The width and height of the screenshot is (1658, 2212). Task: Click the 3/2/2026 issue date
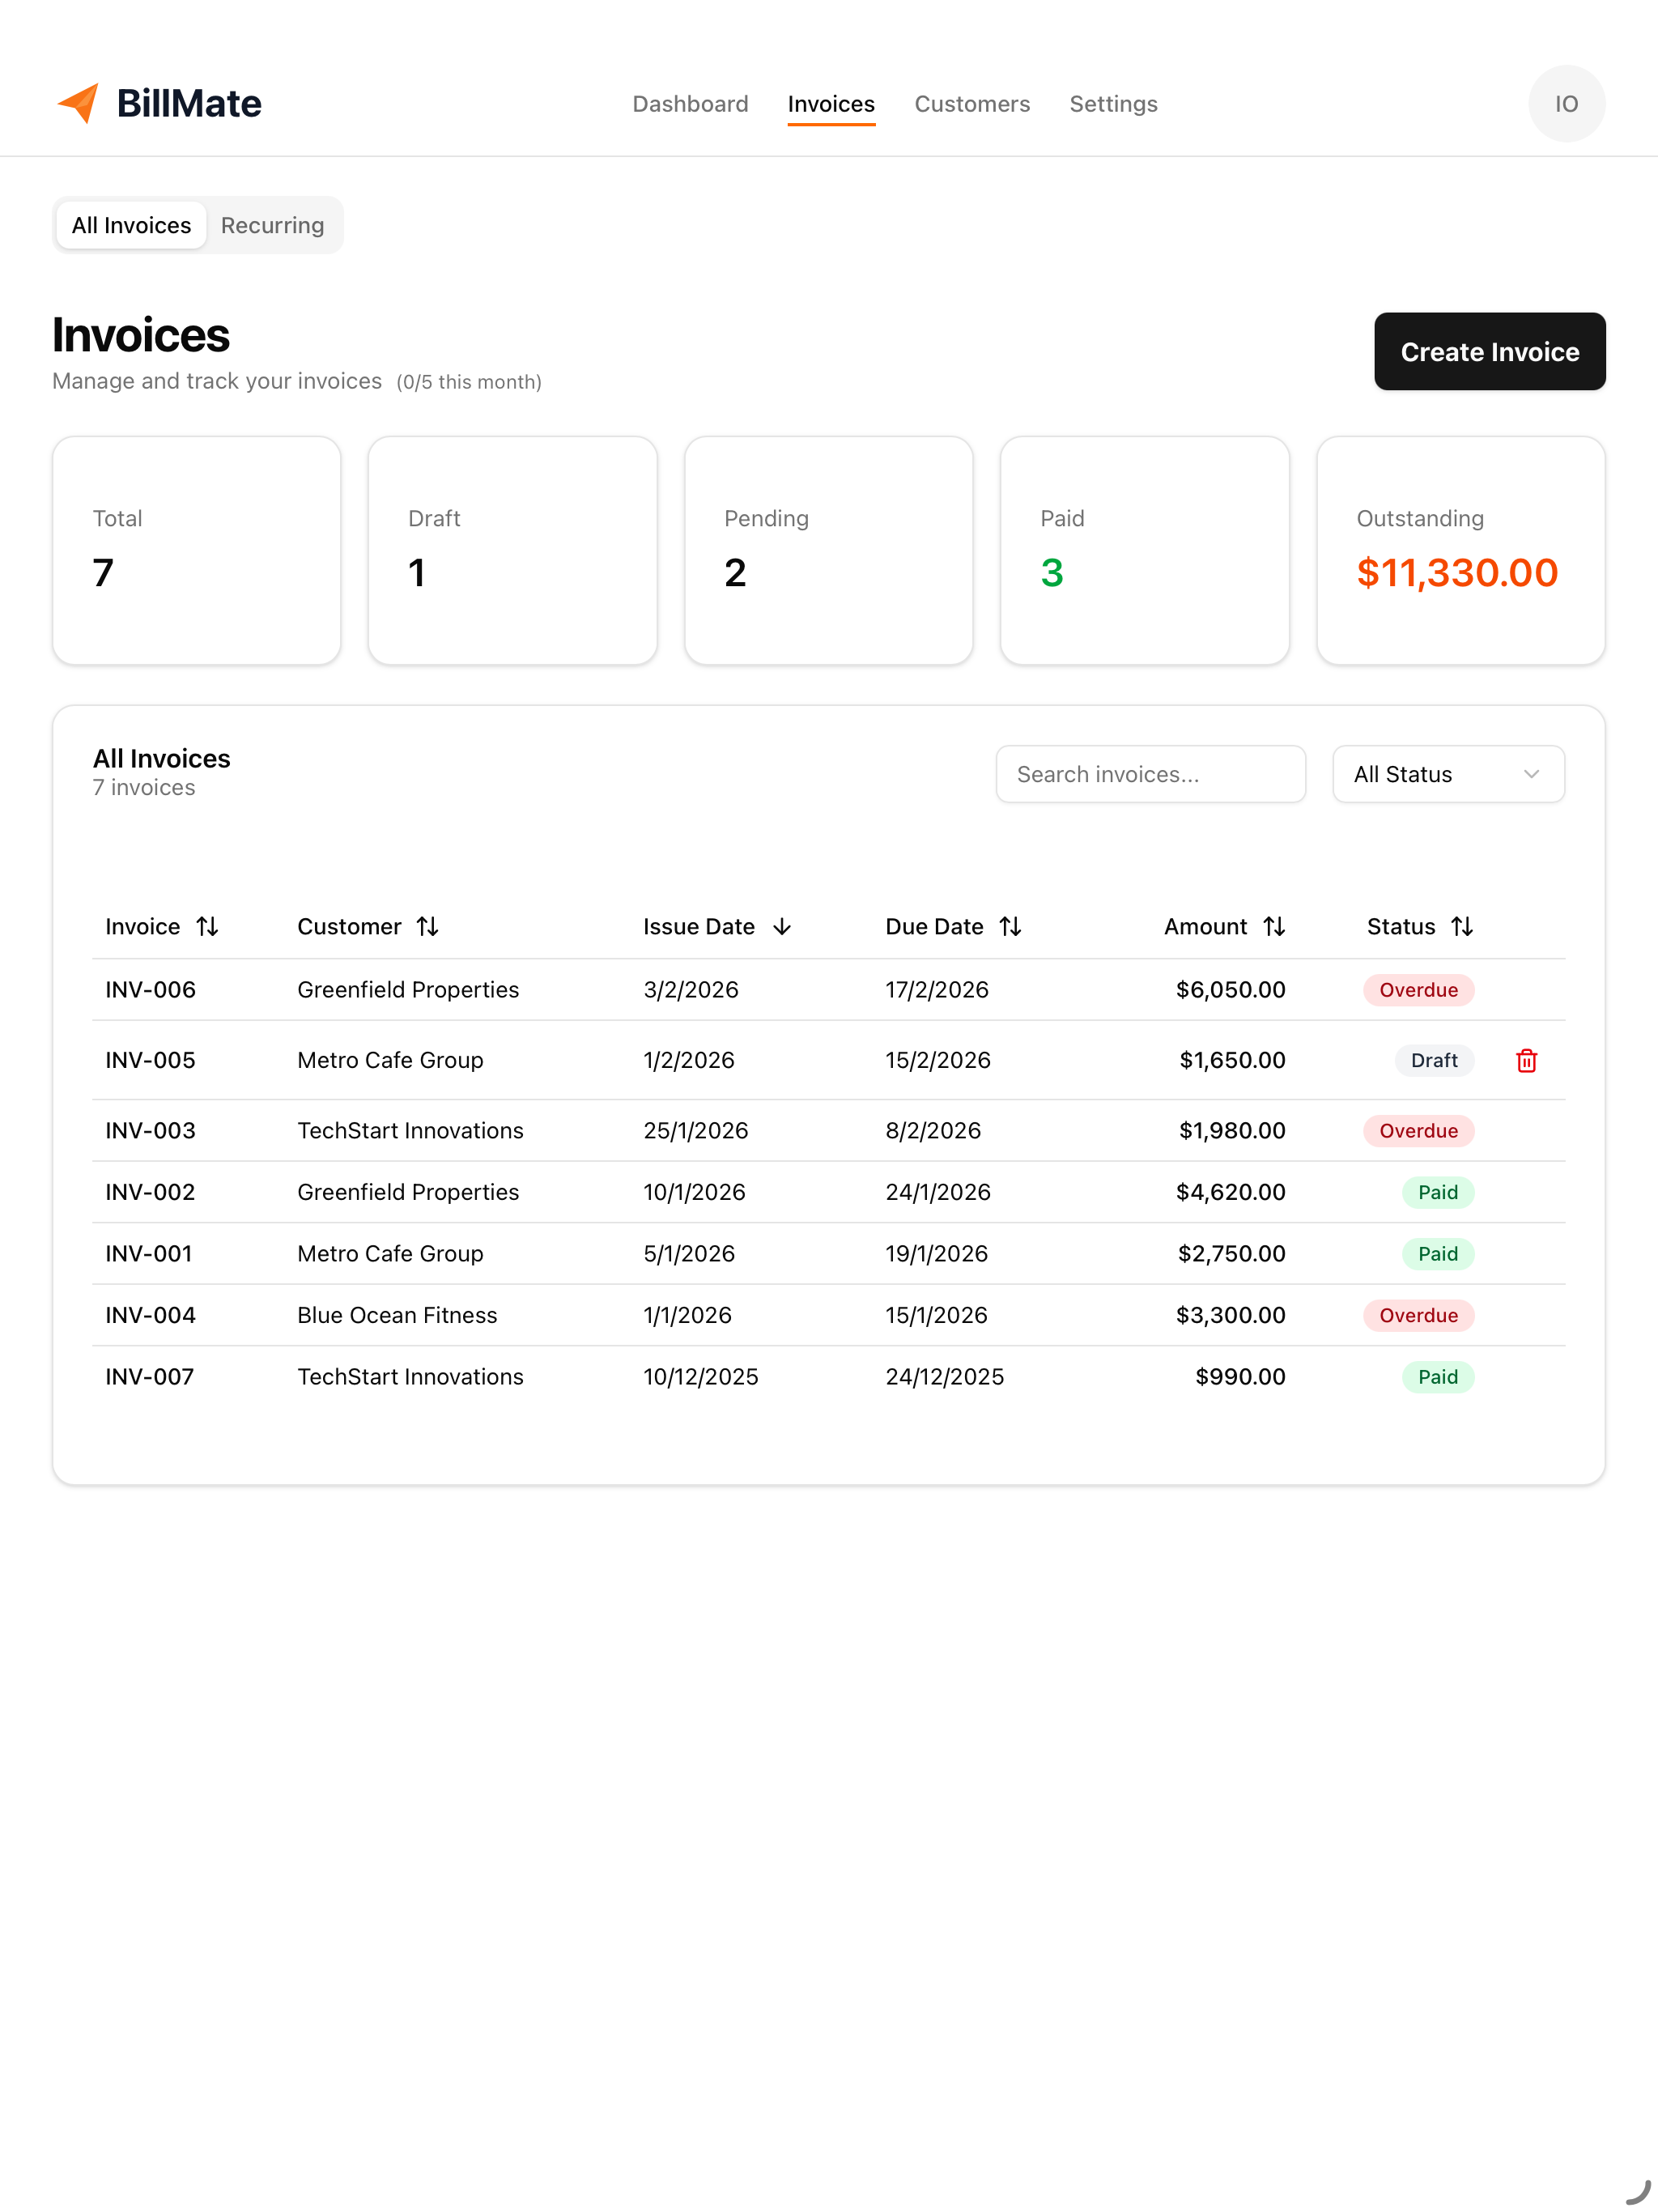[x=691, y=989]
